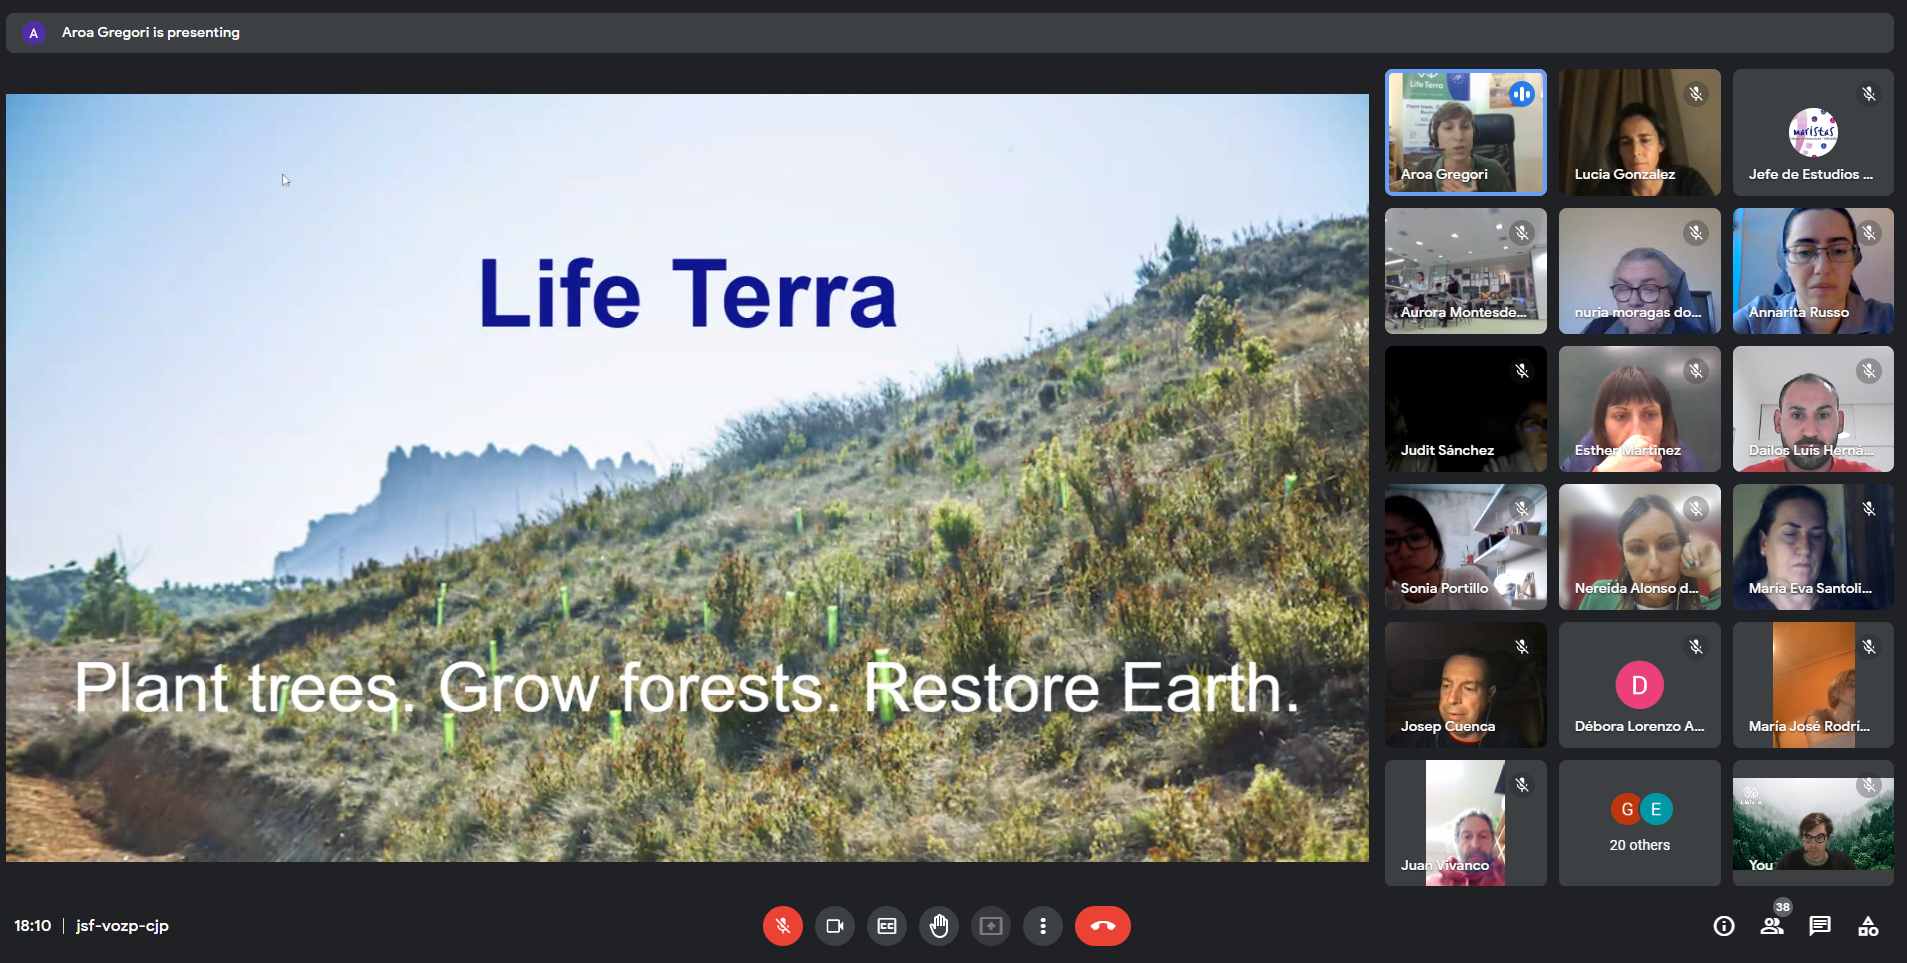Click the presenter avatar 'A' in banner
This screenshot has width=1907, height=963.
pyautogui.click(x=34, y=33)
